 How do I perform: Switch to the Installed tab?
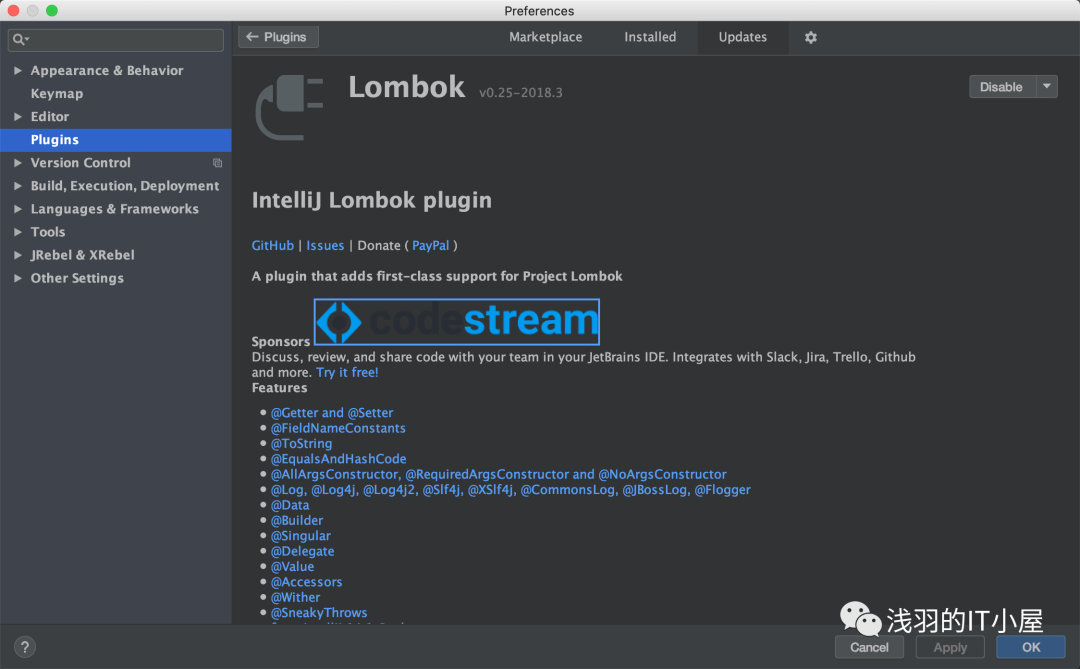pos(650,37)
